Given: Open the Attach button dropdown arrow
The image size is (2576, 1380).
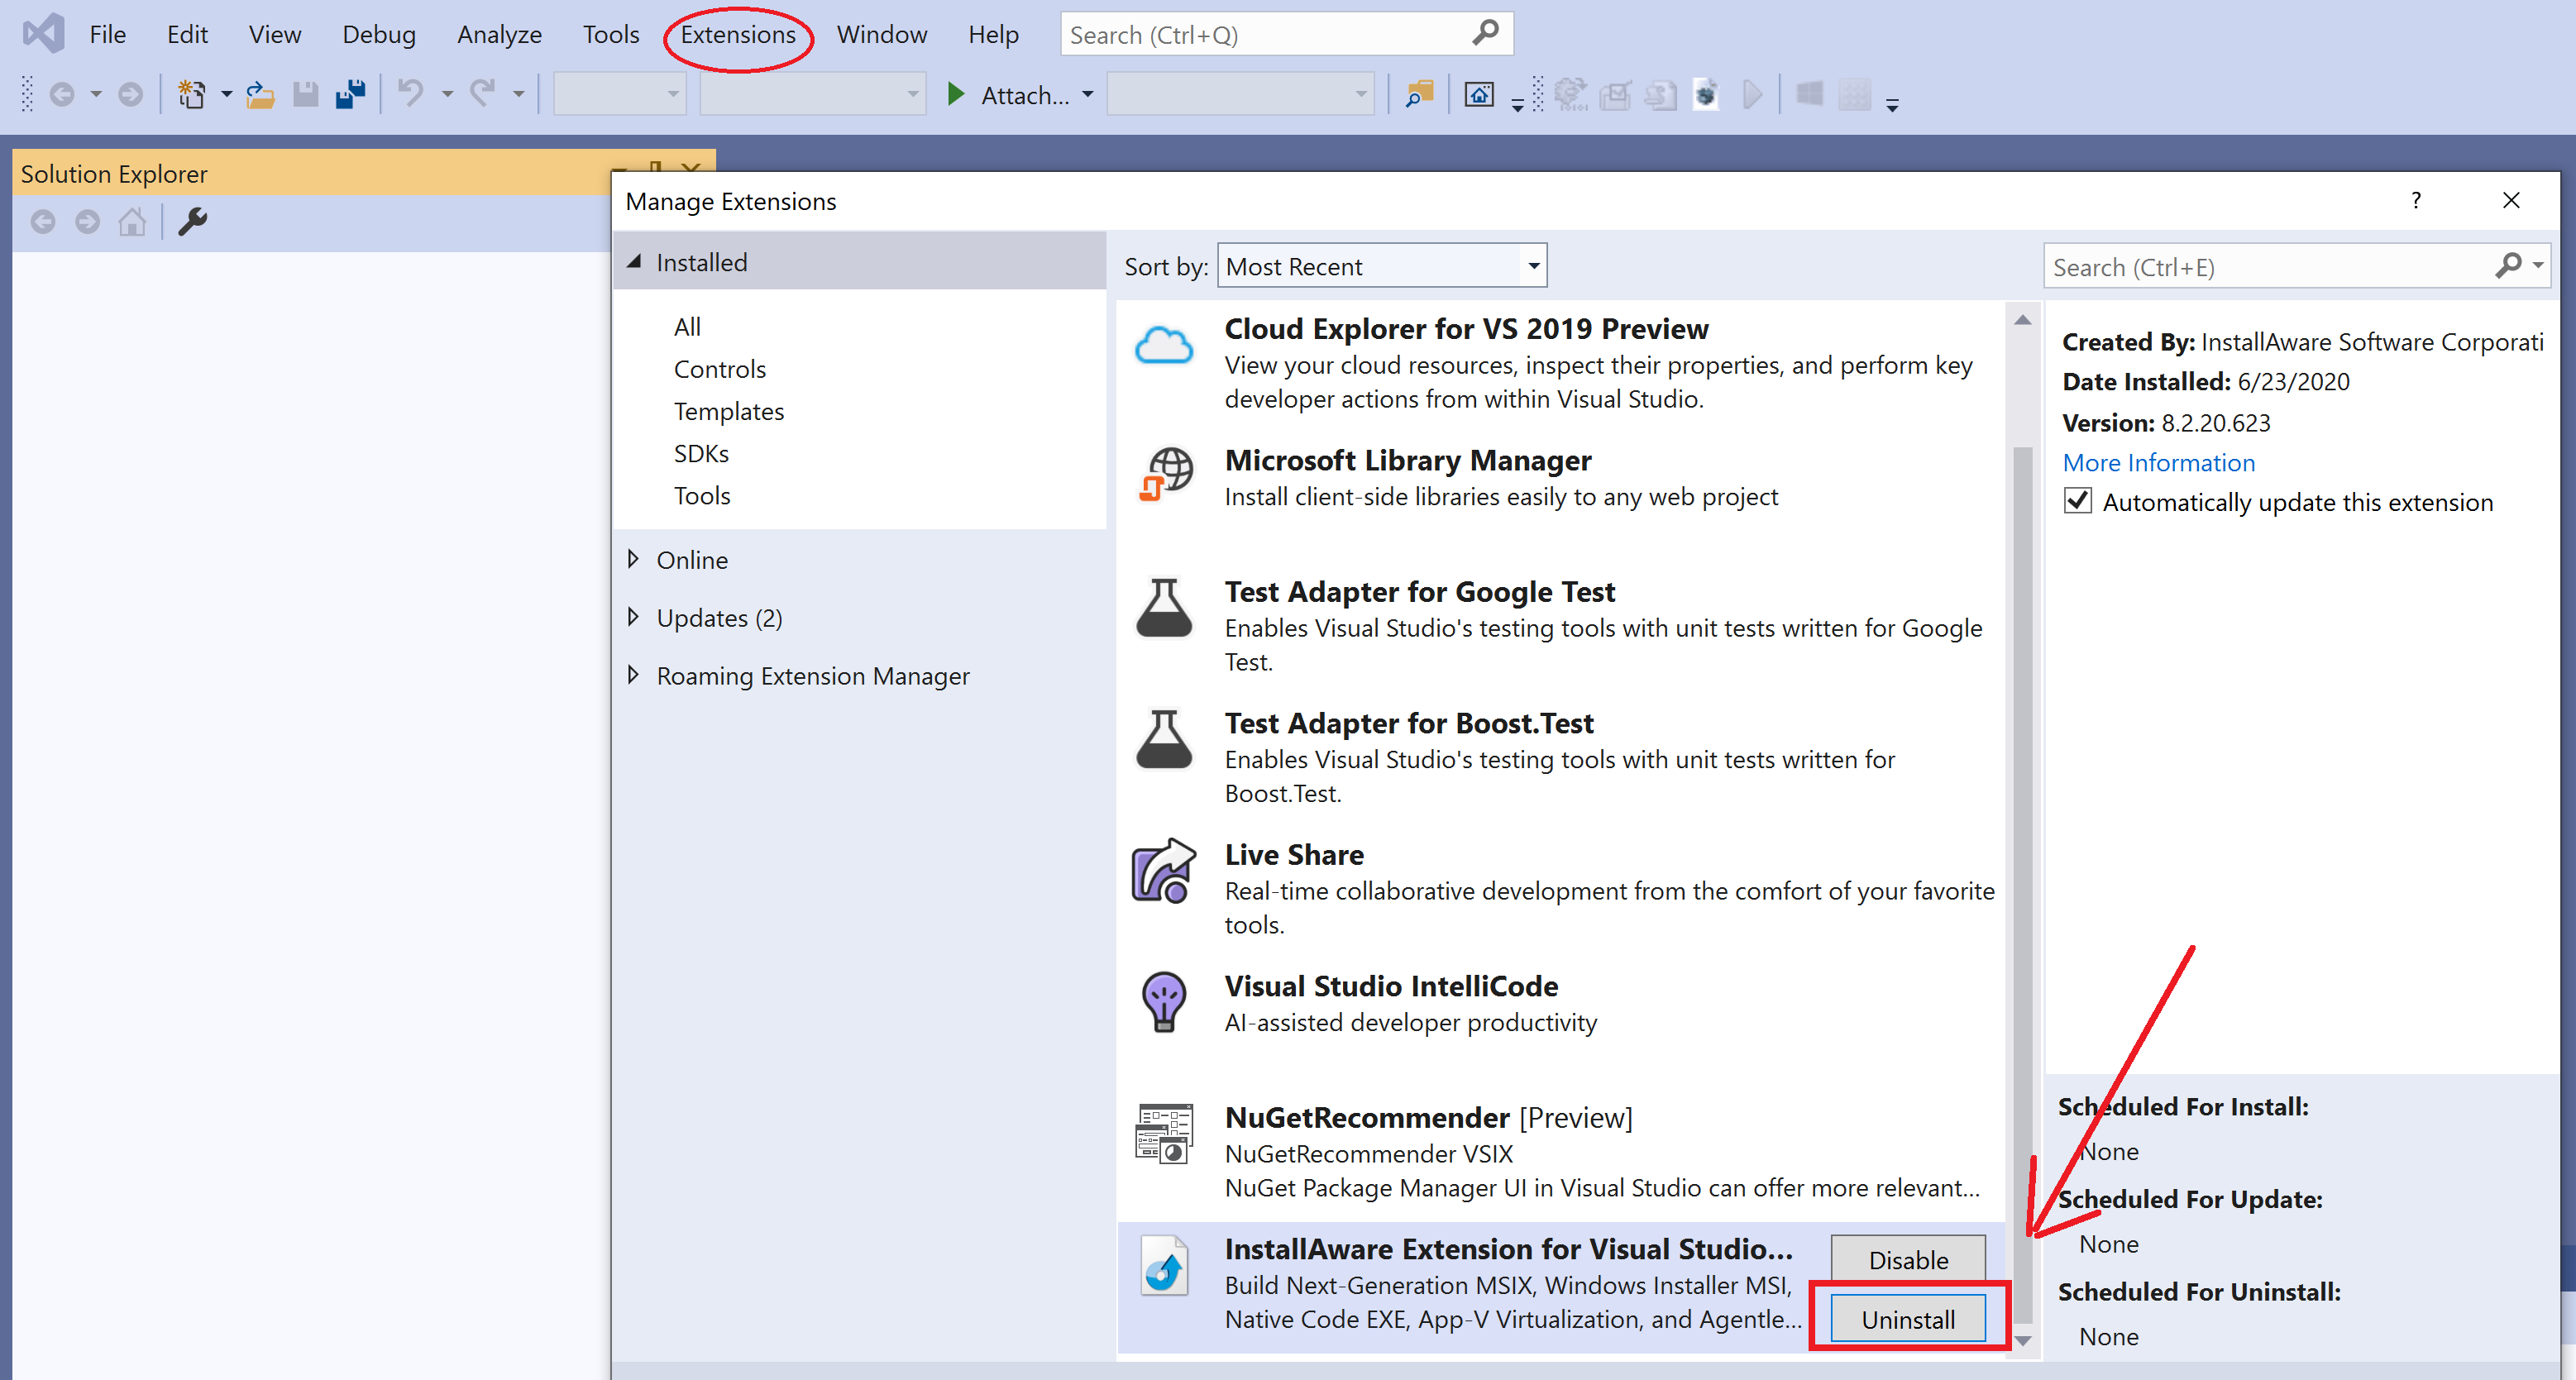Looking at the screenshot, I should (1088, 95).
